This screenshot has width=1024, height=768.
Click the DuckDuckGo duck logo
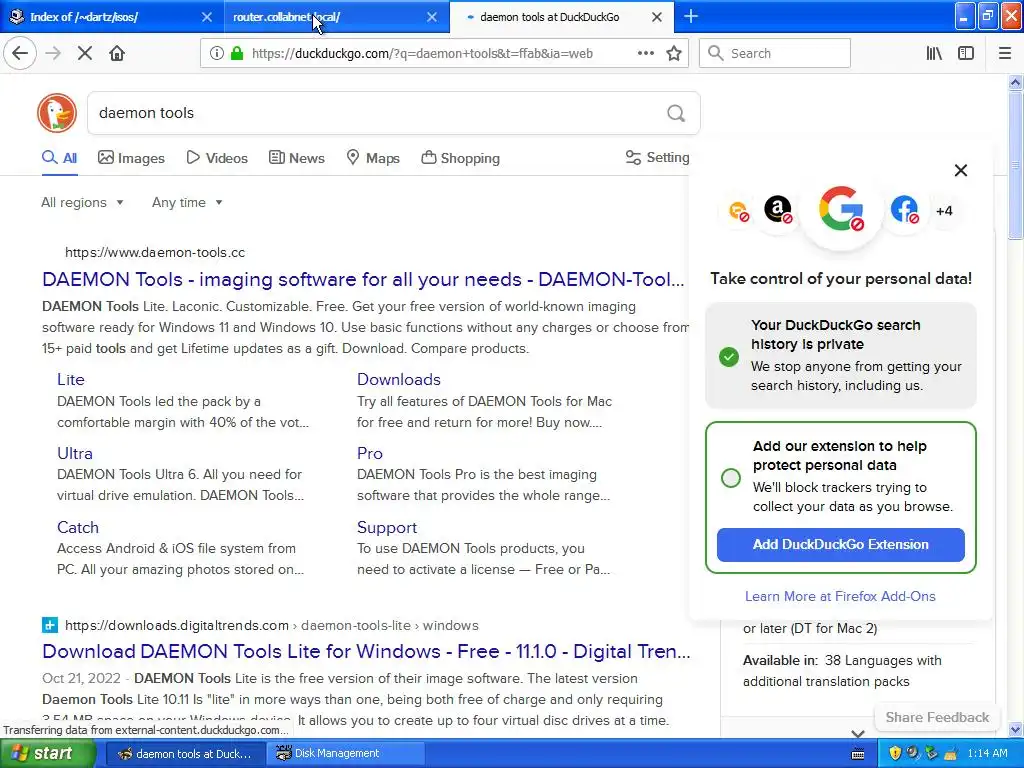click(x=57, y=113)
